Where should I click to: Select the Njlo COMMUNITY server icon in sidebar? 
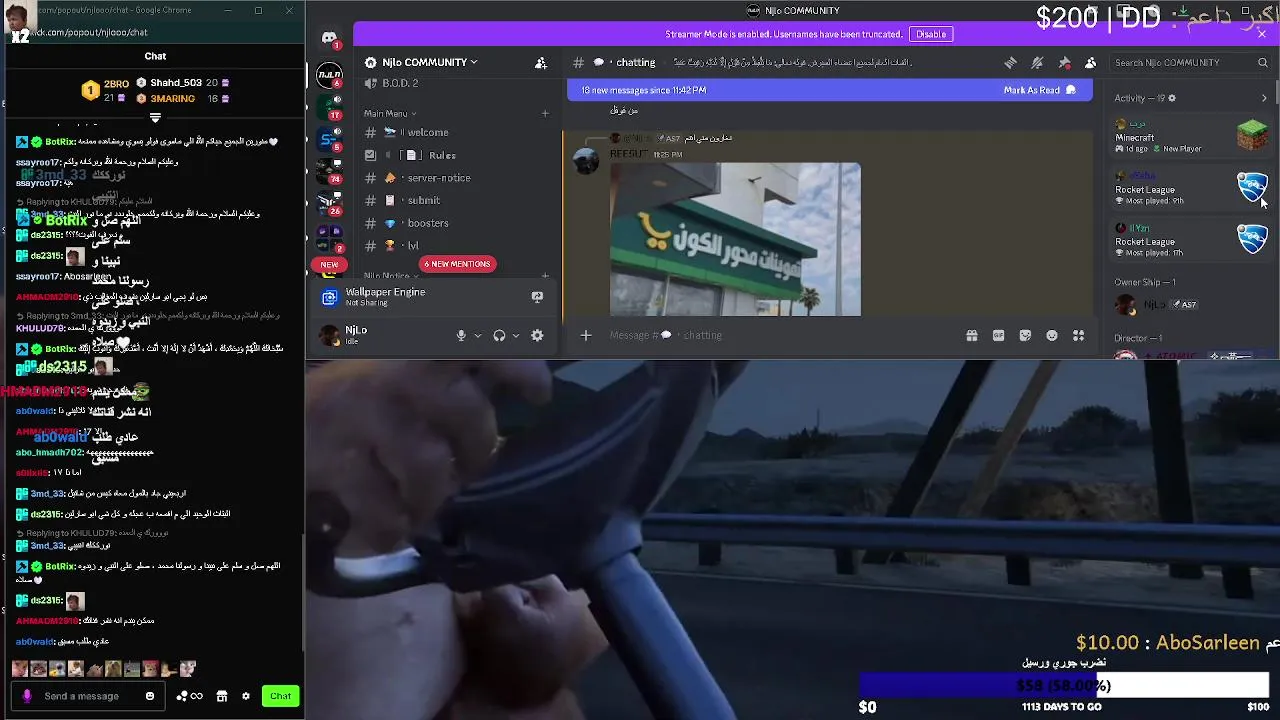(329, 75)
